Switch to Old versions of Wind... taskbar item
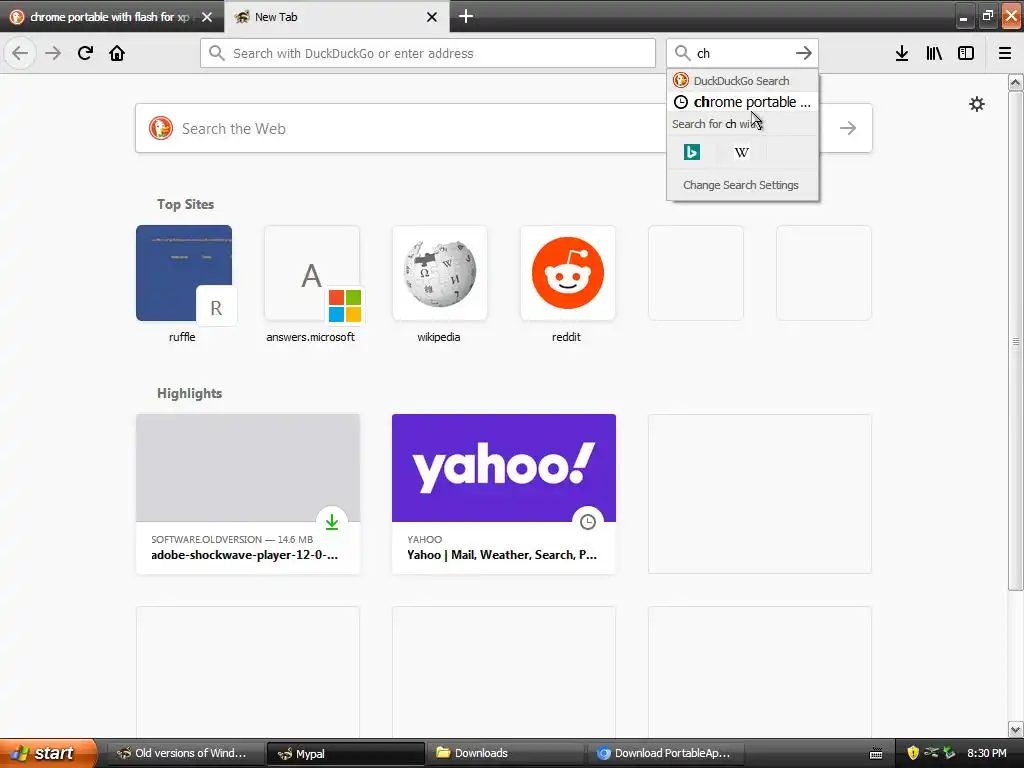 tap(185, 753)
